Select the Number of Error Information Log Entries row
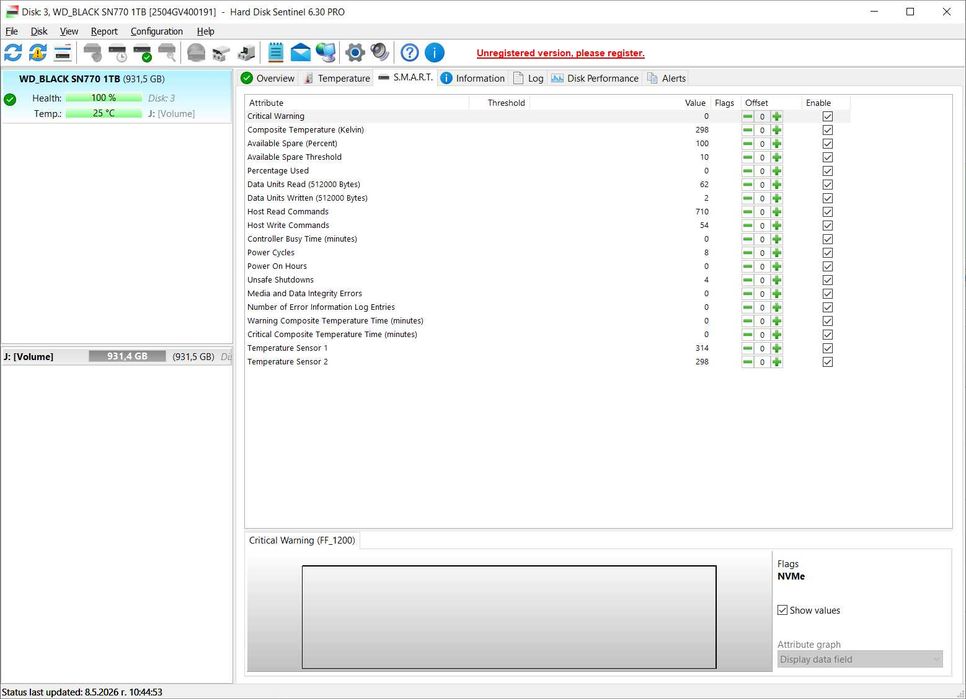 coord(548,307)
